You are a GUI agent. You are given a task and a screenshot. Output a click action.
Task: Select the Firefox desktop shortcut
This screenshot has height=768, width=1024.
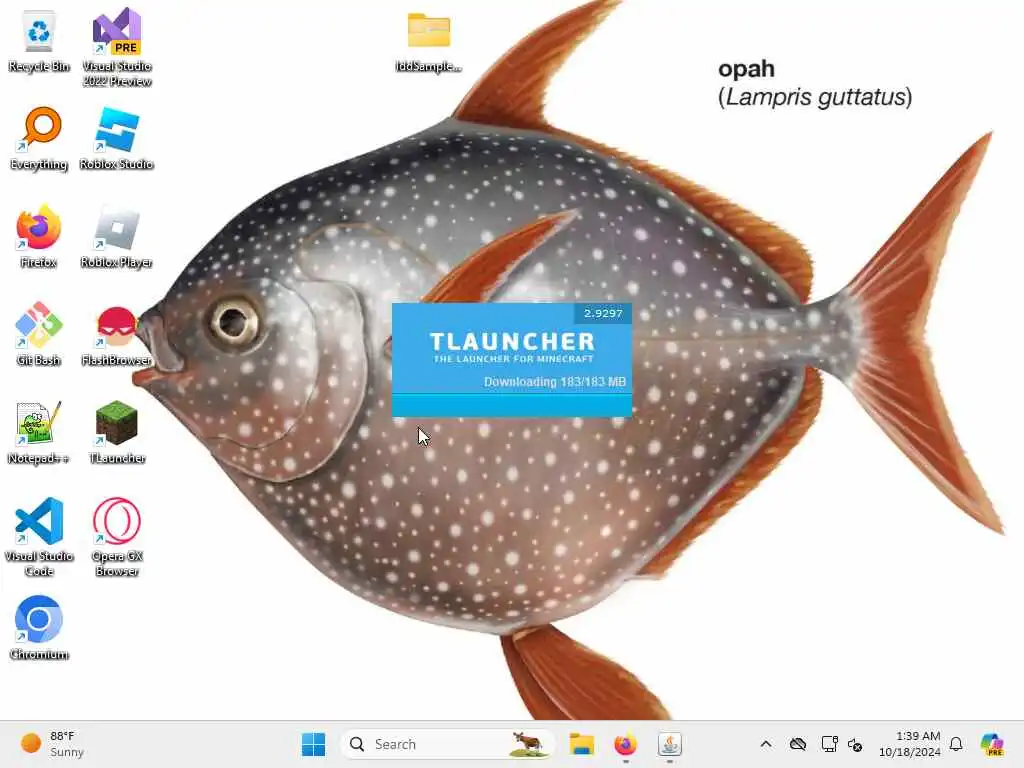[39, 237]
